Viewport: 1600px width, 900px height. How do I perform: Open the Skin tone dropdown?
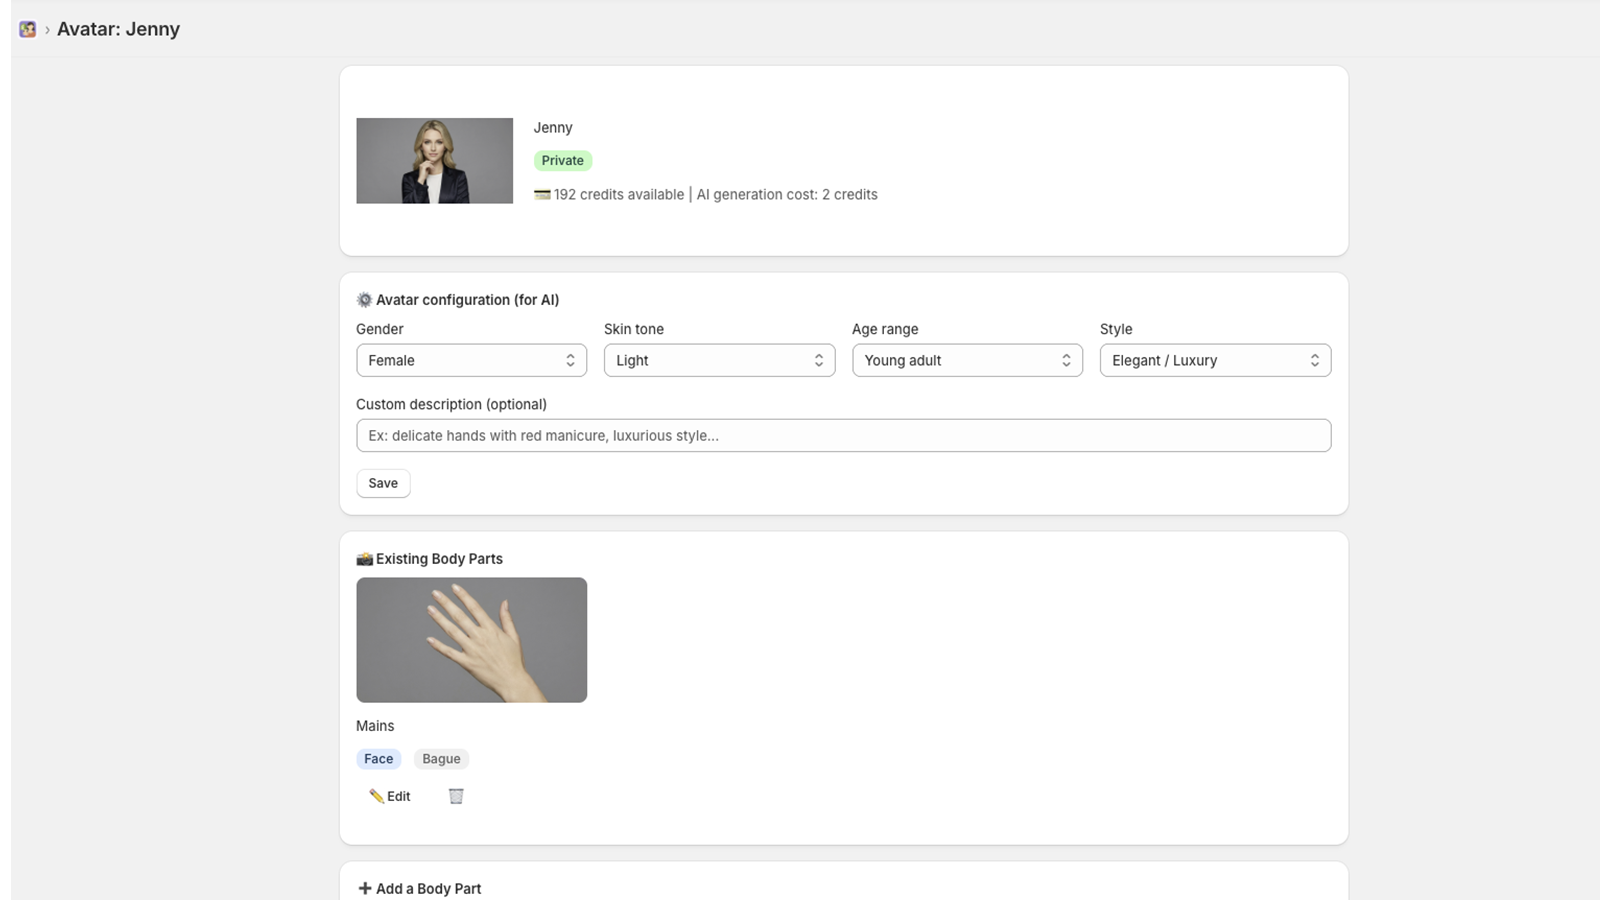pyautogui.click(x=719, y=360)
